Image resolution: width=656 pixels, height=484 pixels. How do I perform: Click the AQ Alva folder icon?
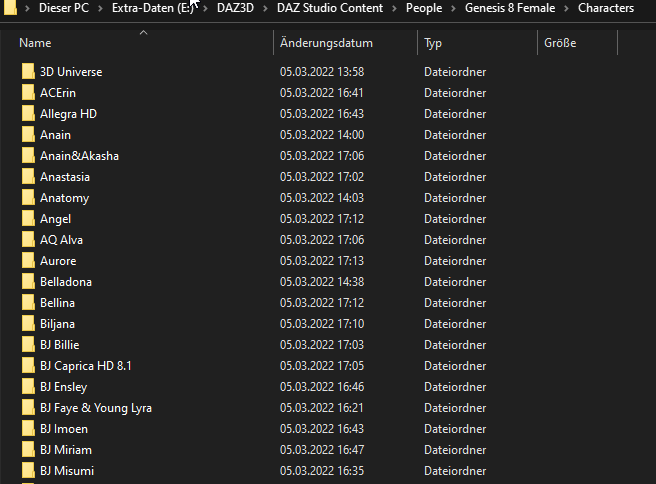(28, 240)
